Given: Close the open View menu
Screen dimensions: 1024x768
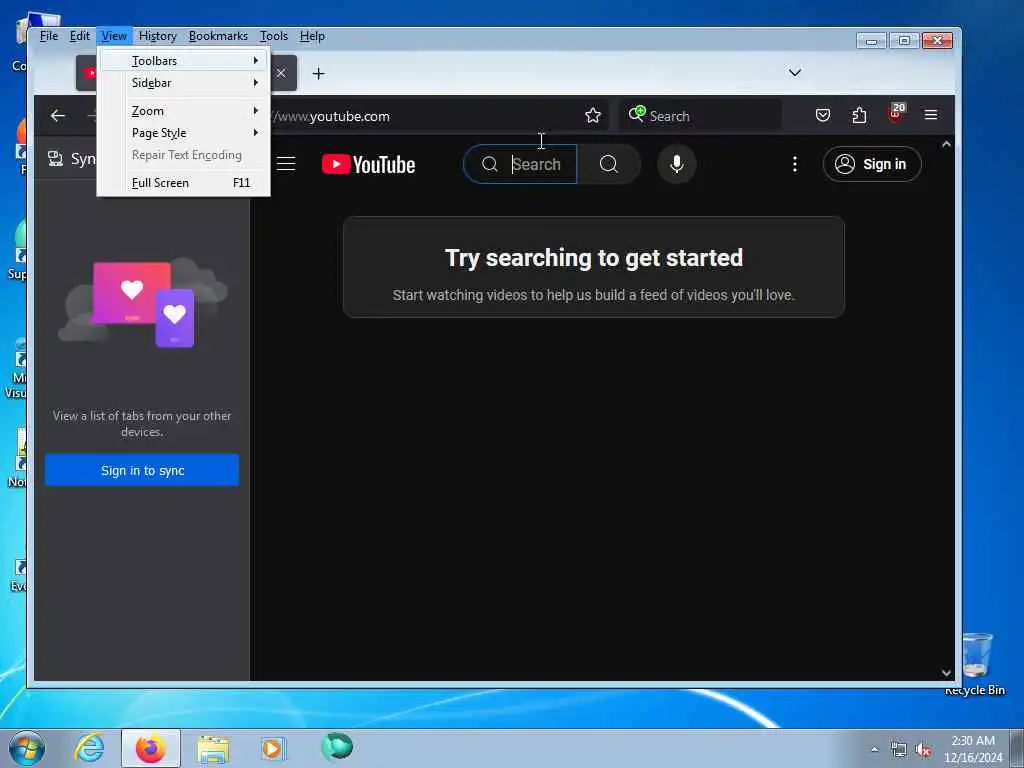Looking at the screenshot, I should [114, 36].
